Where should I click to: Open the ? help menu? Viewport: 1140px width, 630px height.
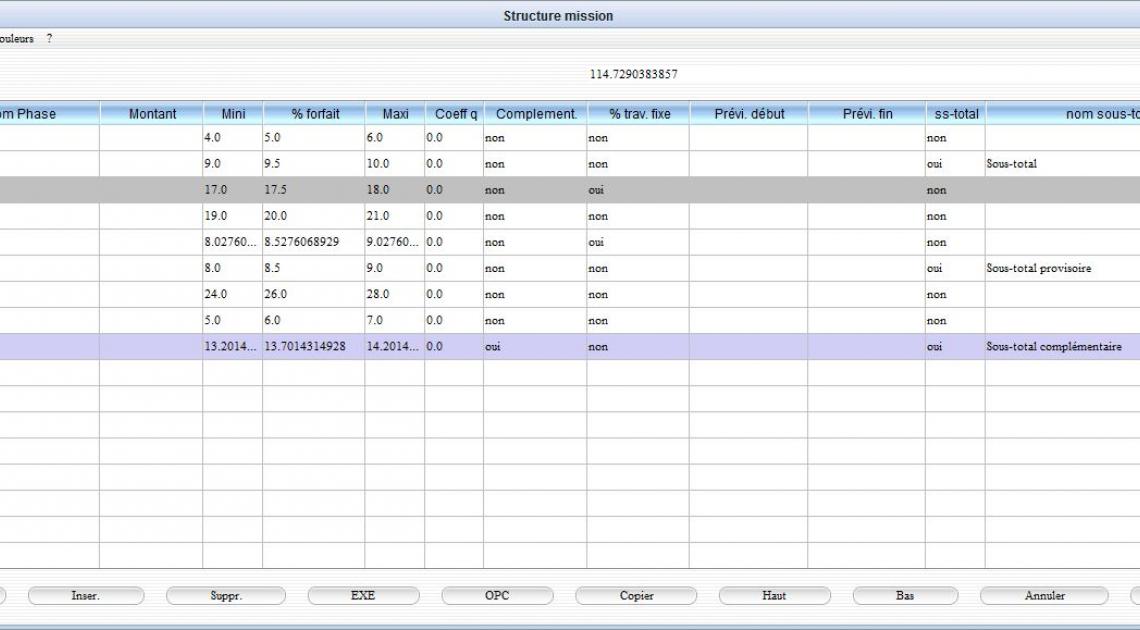49,39
